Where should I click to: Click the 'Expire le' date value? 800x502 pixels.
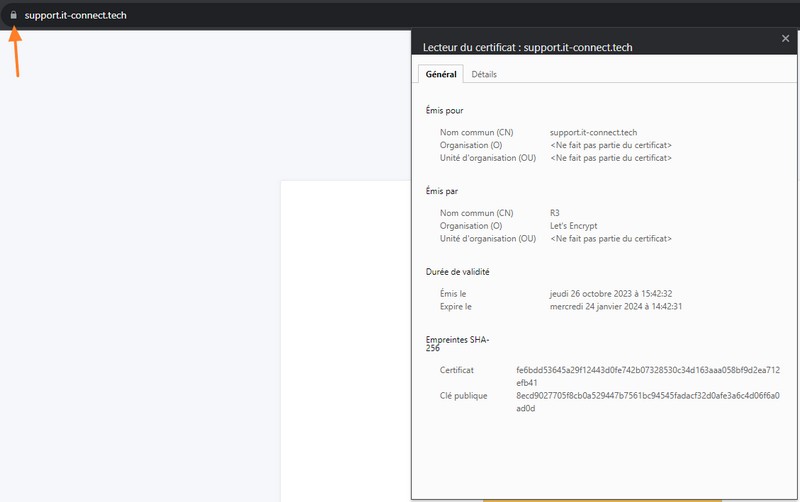tap(615, 307)
